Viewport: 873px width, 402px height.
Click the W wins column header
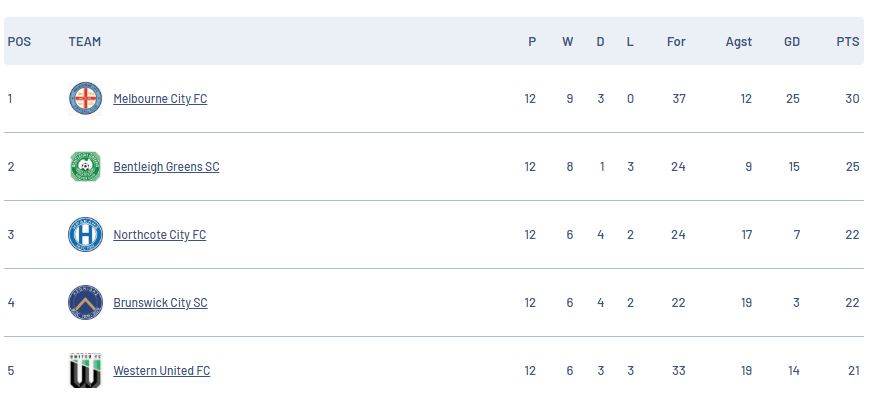pyautogui.click(x=568, y=42)
